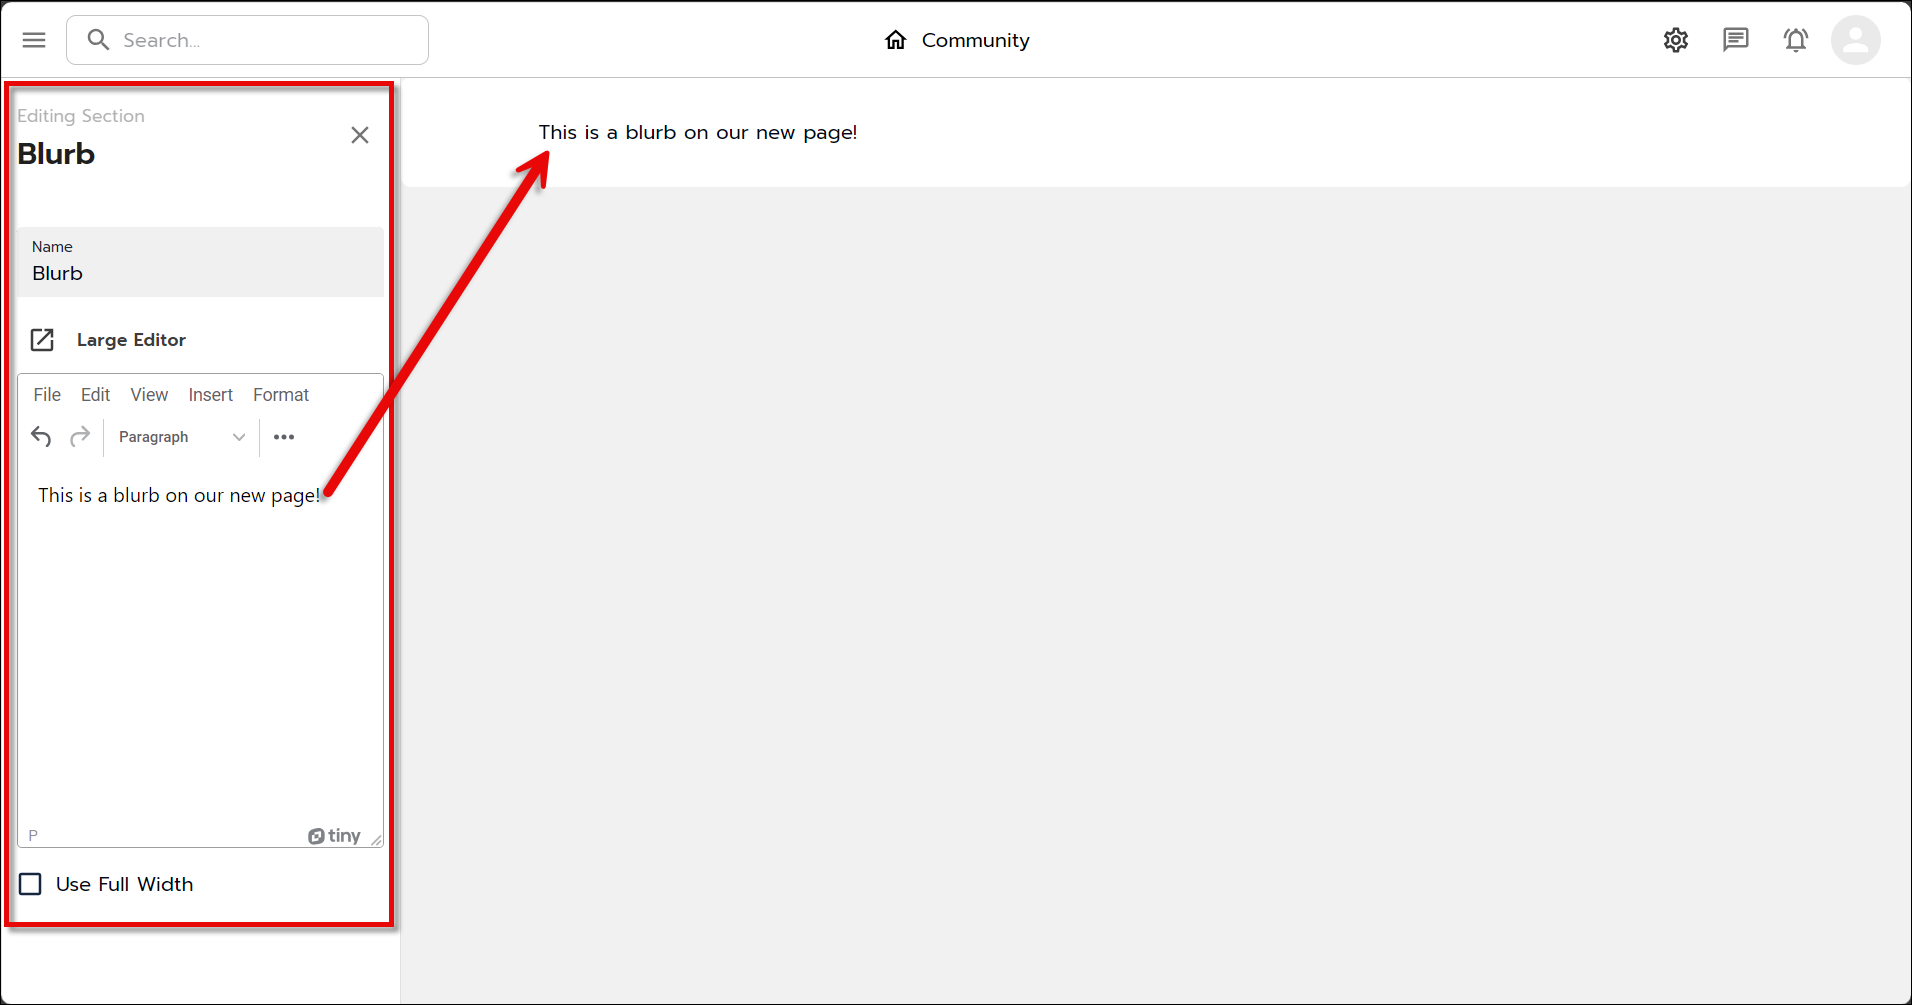Screen dimensions: 1912x1005
Task: Open the chat messages icon
Action: point(1736,40)
